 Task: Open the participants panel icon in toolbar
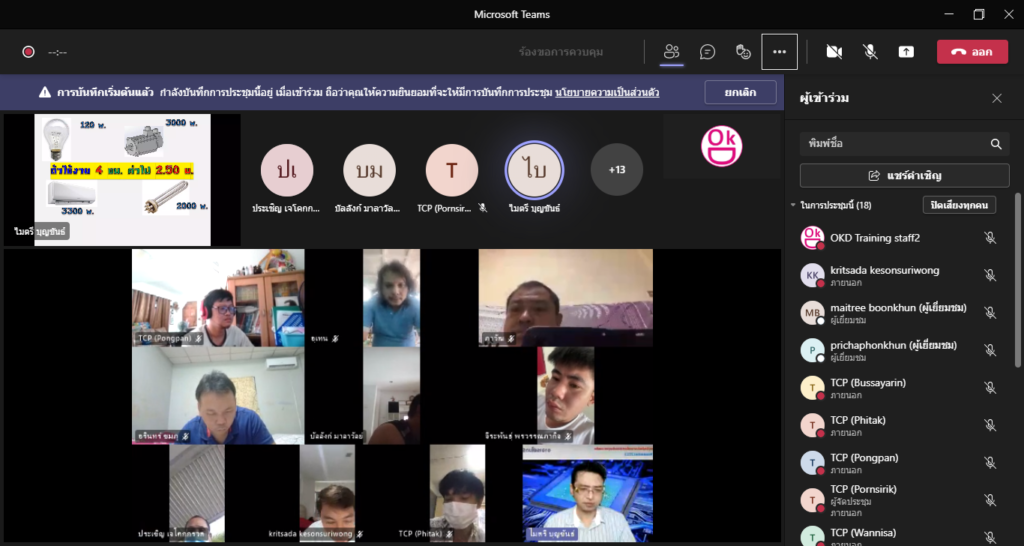(671, 52)
